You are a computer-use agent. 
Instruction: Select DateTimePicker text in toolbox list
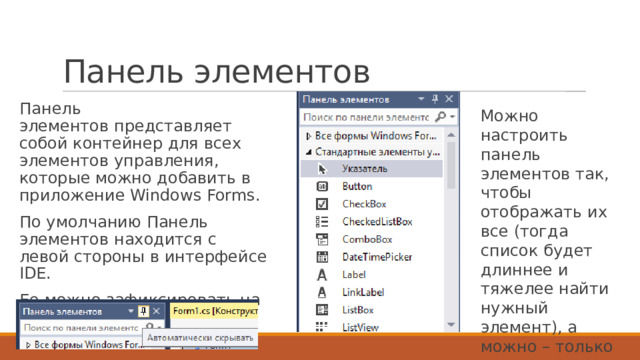377,257
